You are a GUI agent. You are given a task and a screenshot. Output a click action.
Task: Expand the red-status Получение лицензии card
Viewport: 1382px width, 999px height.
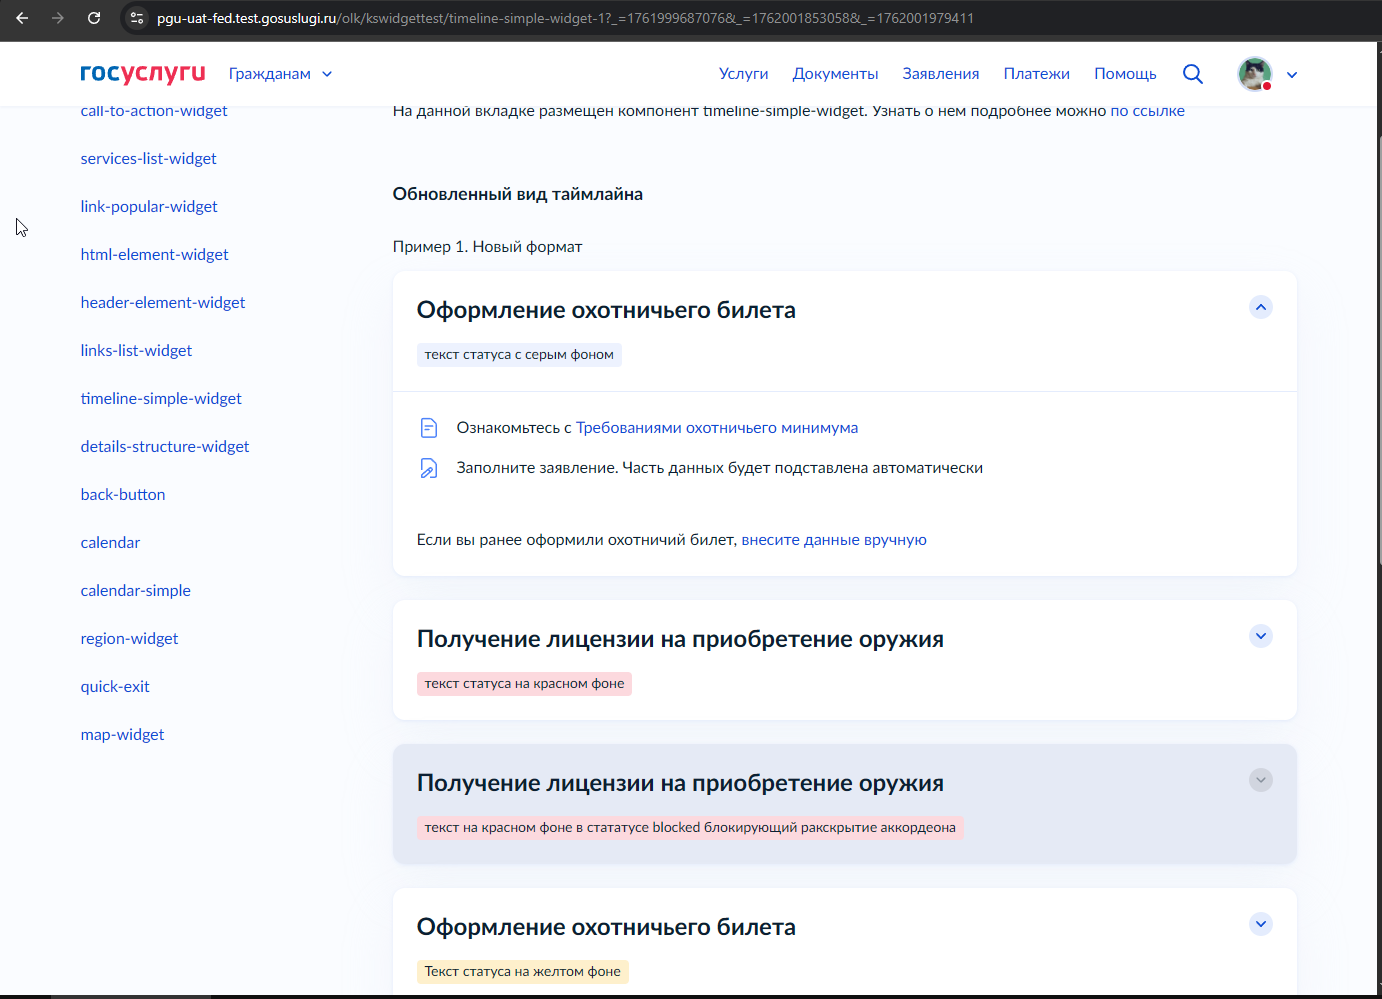1260,636
